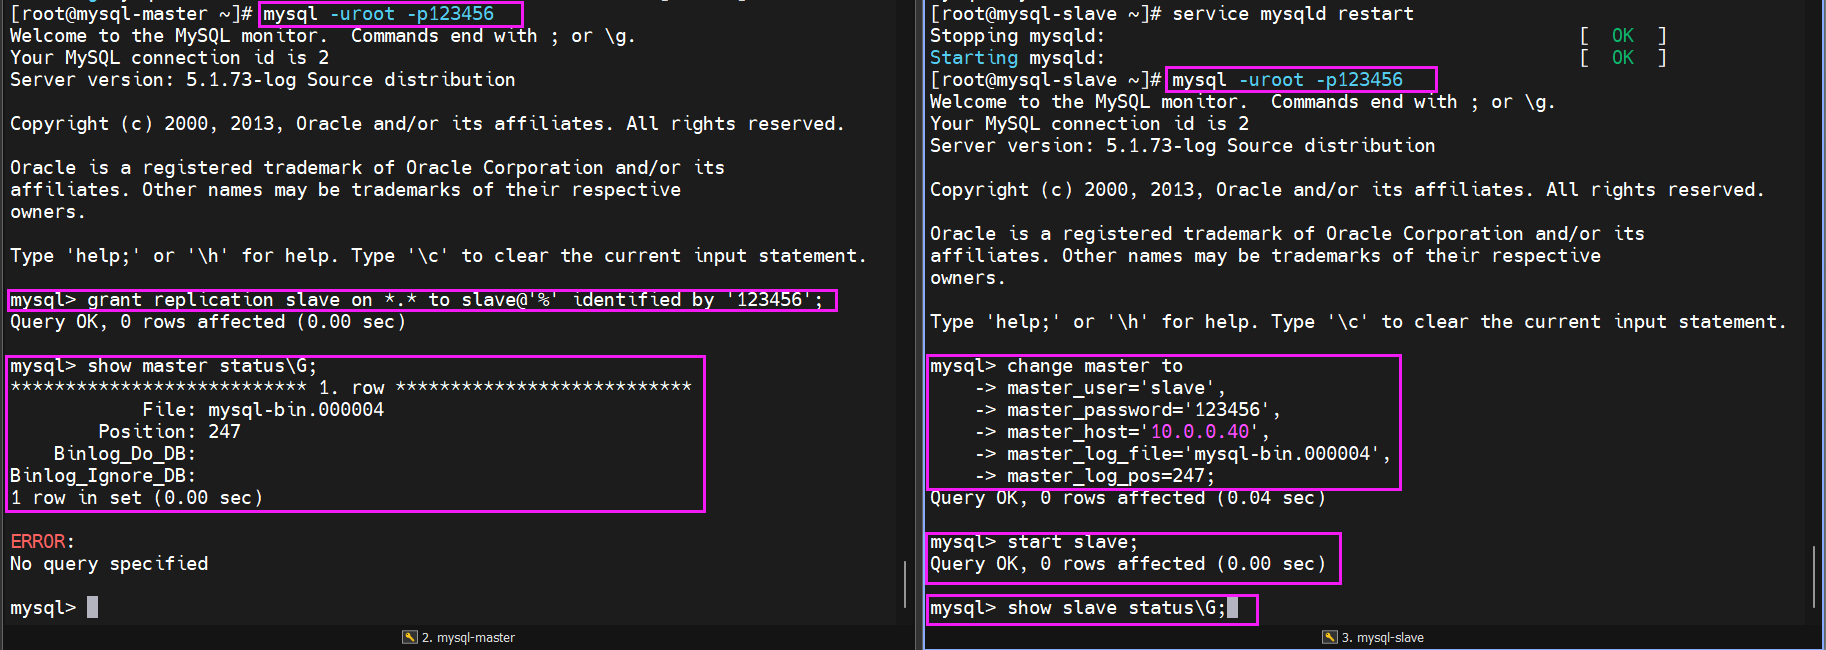Viewport: 1826px width, 650px height.
Task: Switch to the '2. mysql-master' terminal tab
Action: tap(459, 637)
